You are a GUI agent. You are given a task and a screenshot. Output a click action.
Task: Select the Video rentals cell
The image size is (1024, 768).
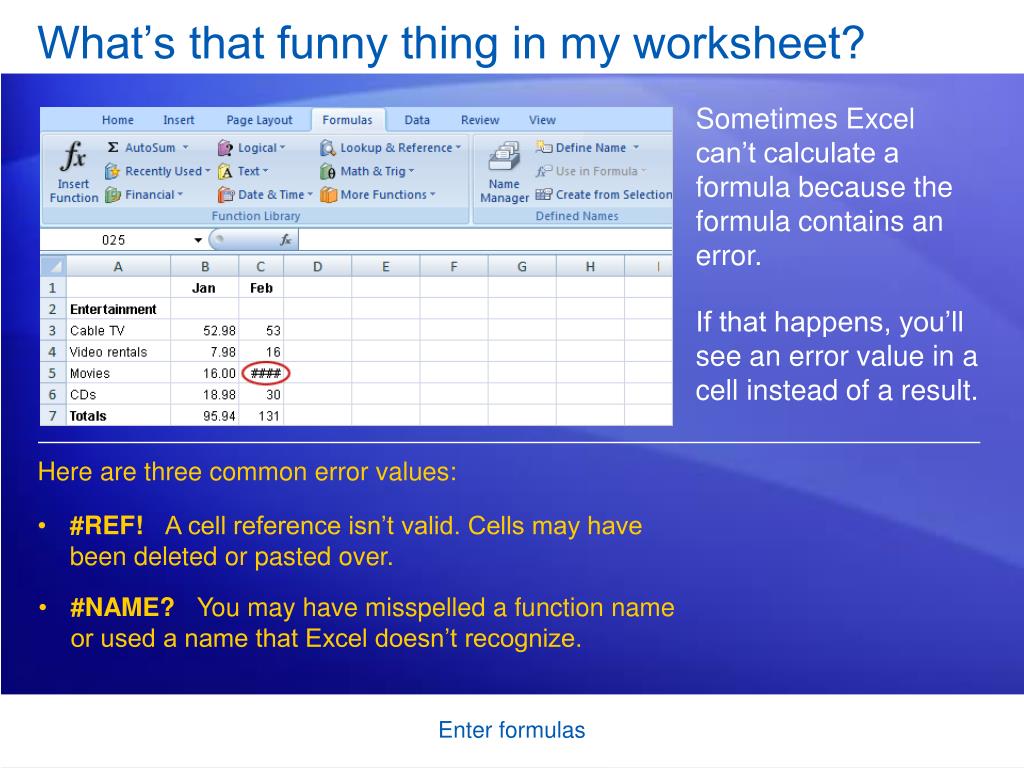point(118,352)
